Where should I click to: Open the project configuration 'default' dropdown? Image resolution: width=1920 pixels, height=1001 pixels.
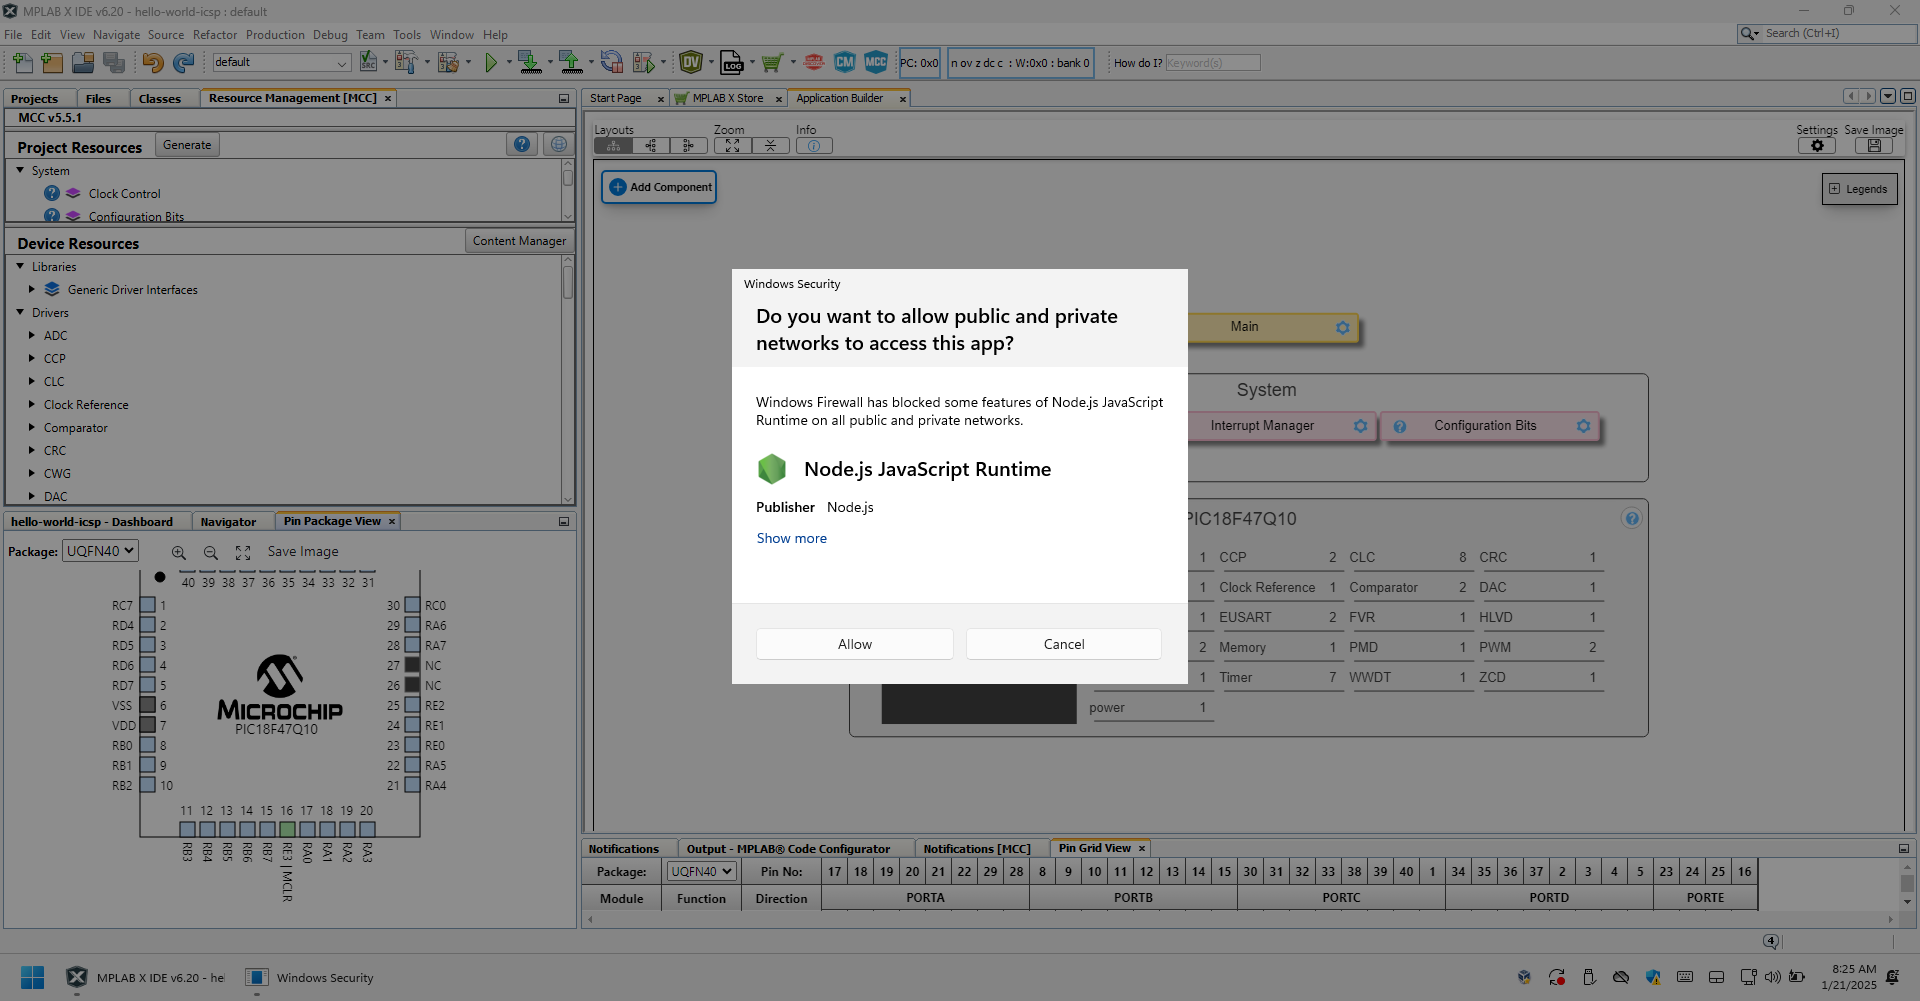tap(281, 62)
